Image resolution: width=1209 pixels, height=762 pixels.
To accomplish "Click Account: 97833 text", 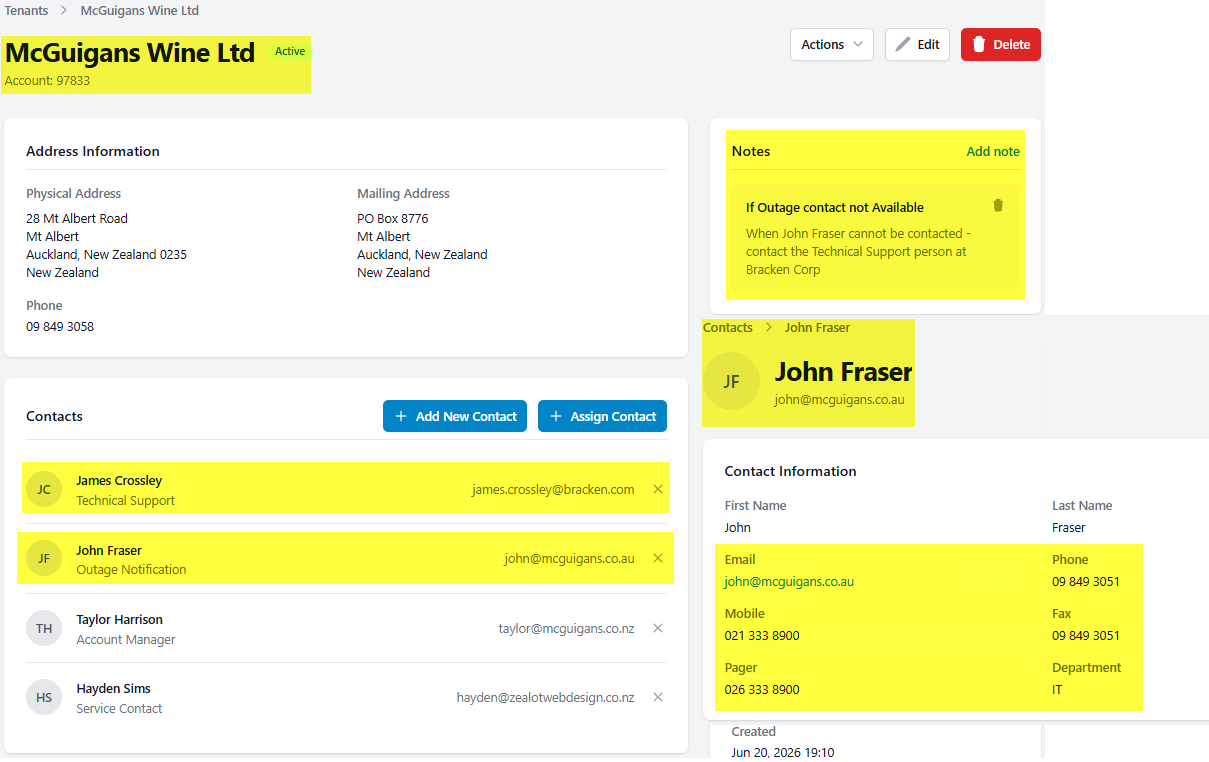I will (47, 80).
